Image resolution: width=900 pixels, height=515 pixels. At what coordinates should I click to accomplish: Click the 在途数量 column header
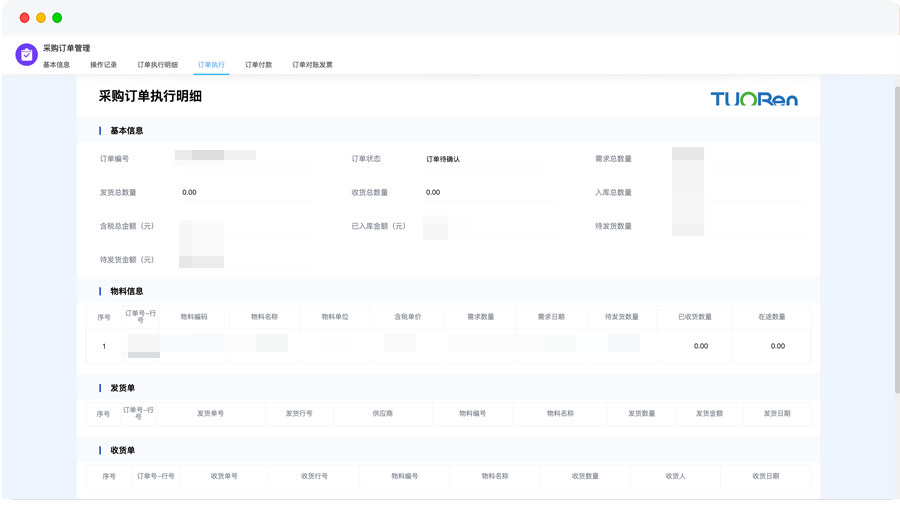772,317
